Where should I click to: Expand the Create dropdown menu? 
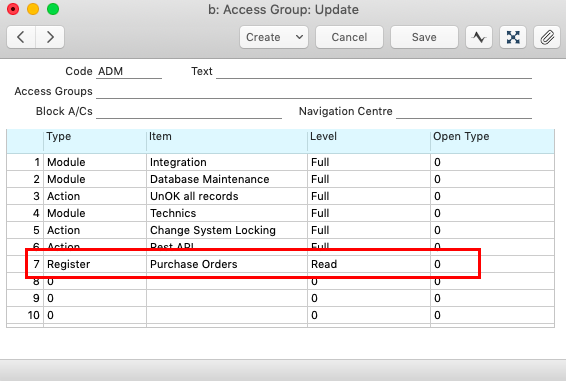click(274, 37)
